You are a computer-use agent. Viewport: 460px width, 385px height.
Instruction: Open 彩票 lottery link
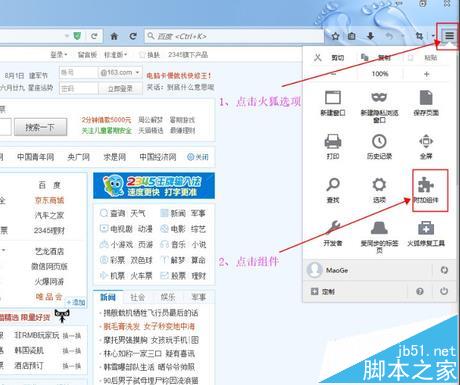point(117,260)
